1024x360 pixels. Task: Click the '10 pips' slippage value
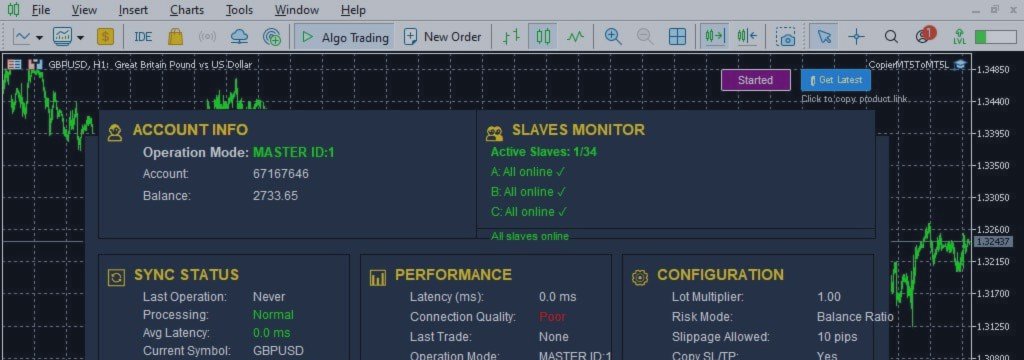[837, 337]
